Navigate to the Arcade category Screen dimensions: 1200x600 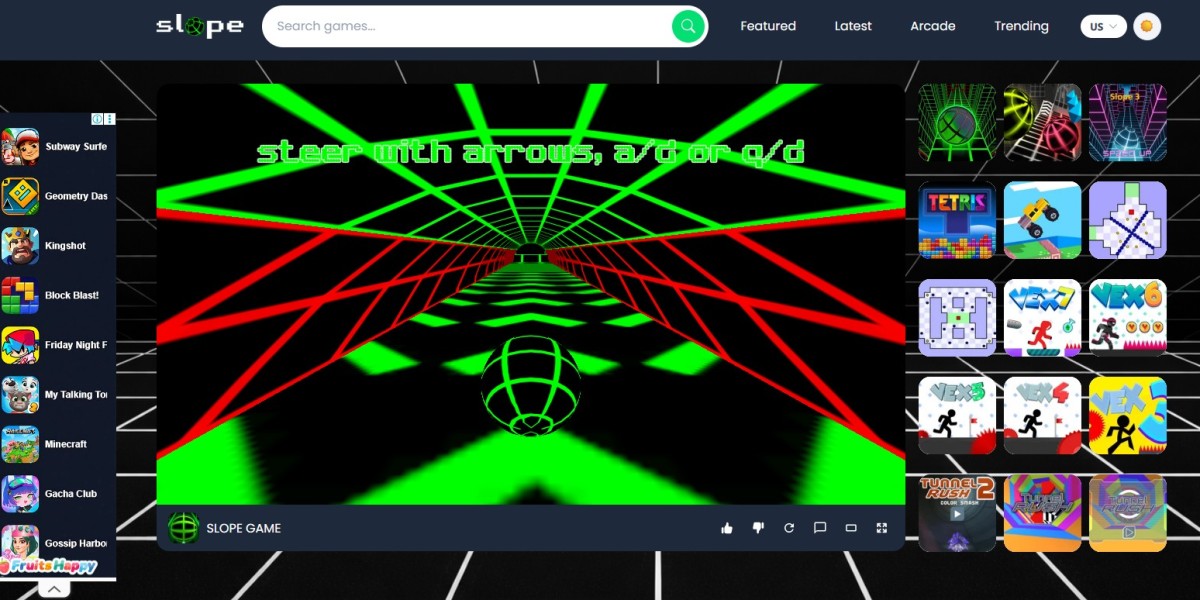[x=932, y=26]
